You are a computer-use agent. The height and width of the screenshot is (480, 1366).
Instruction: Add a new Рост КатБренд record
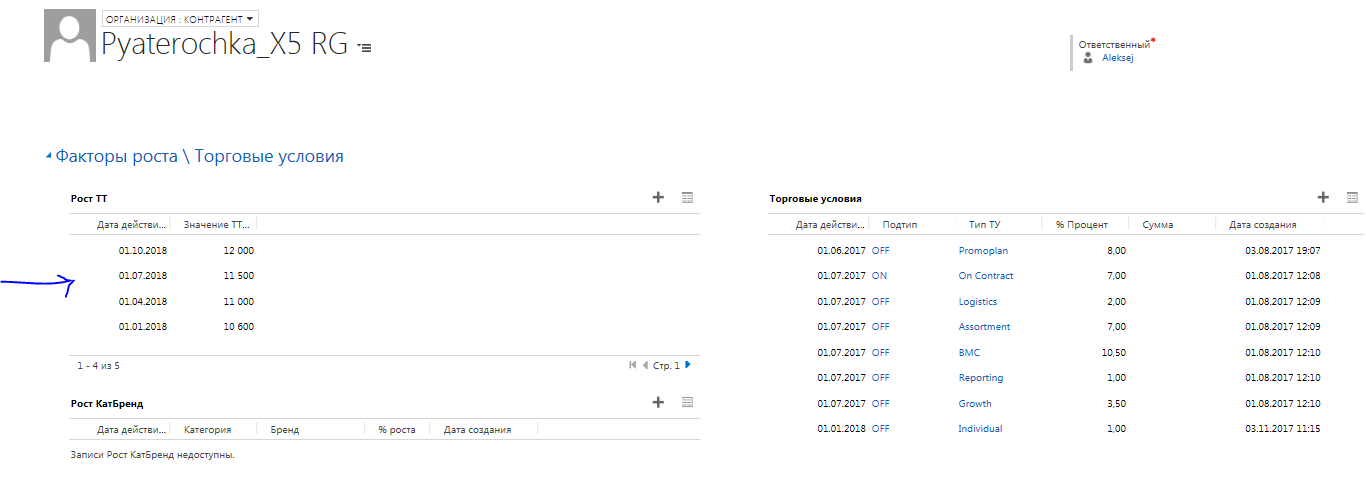pyautogui.click(x=658, y=402)
